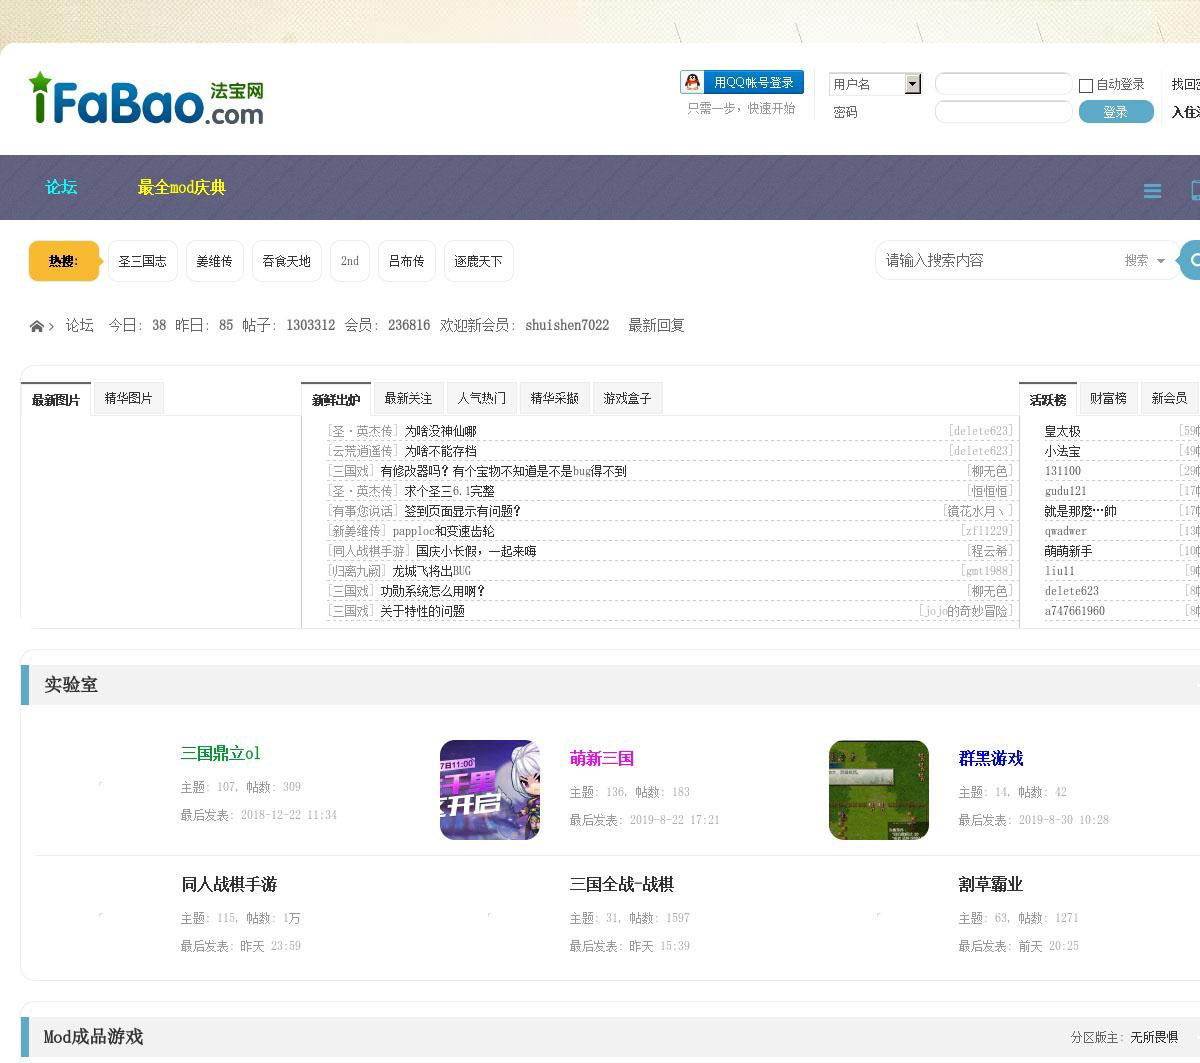Click the password input field
The image size is (1200, 1063).
tap(1003, 112)
